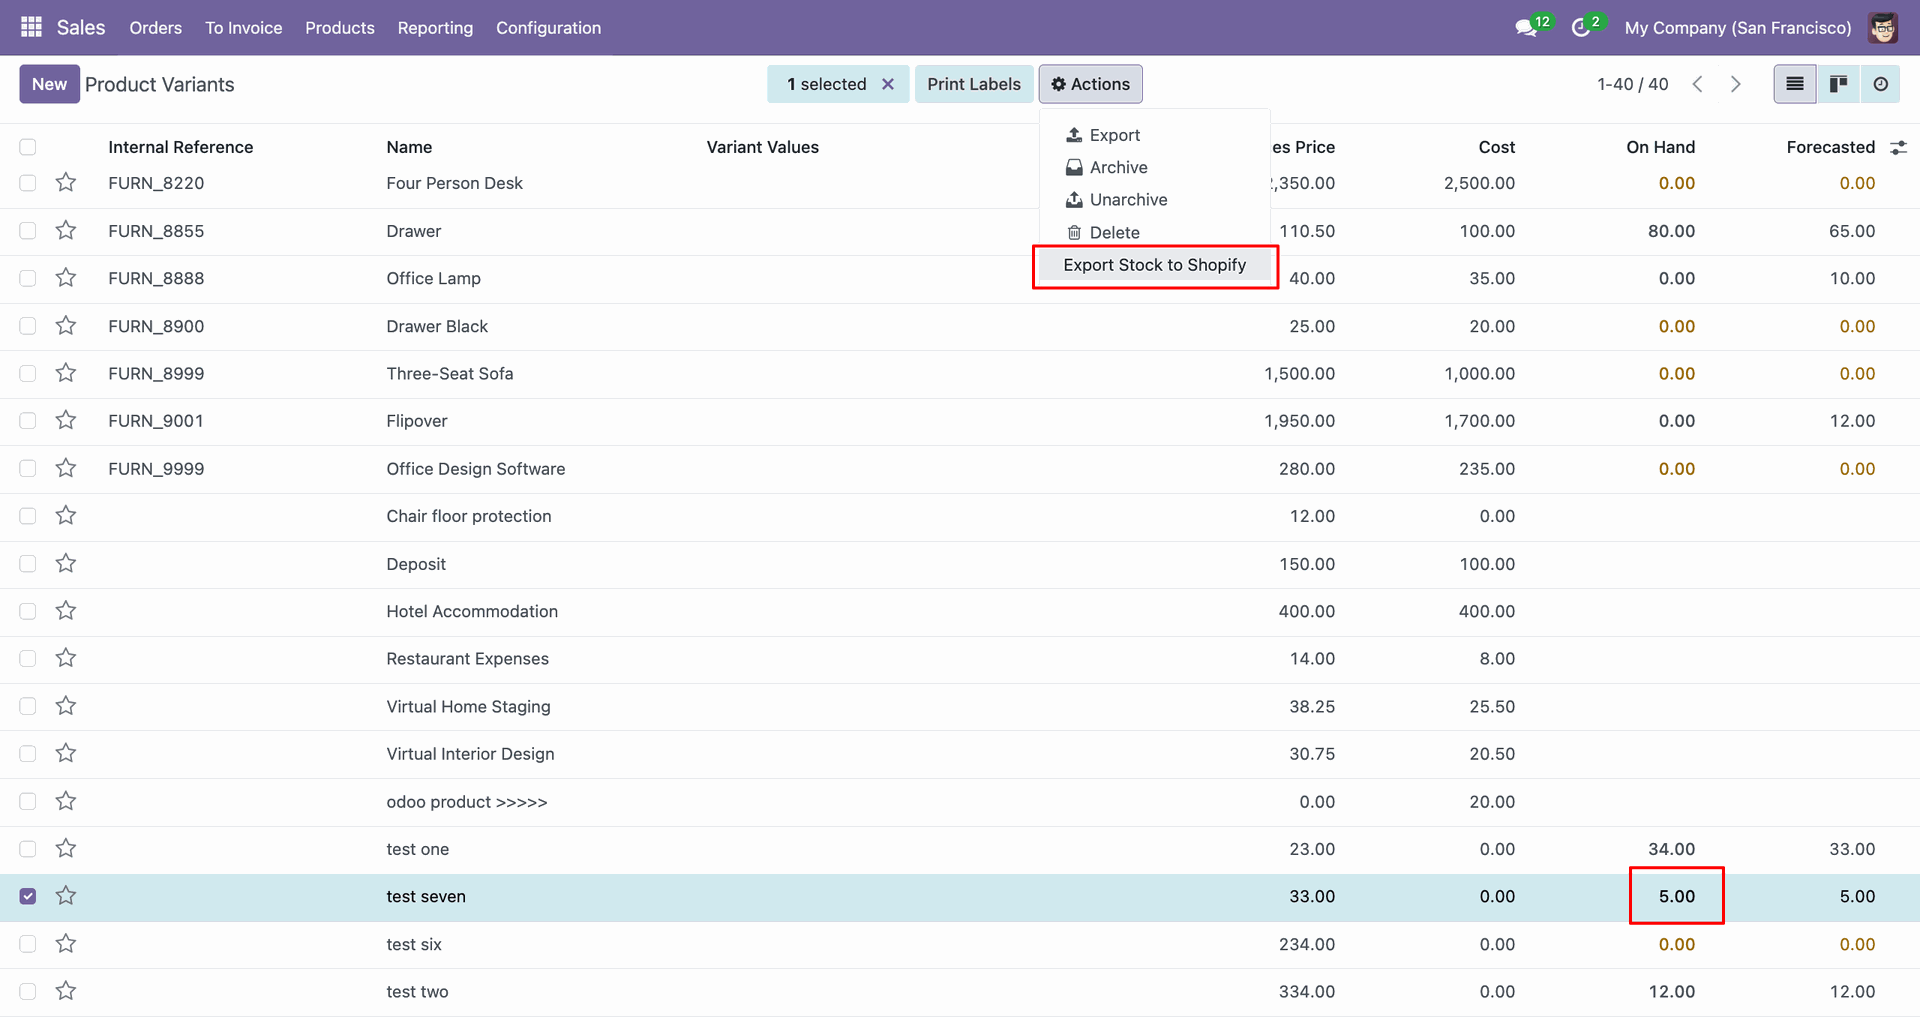Star the test two product
The width and height of the screenshot is (1920, 1017).
click(x=66, y=991)
